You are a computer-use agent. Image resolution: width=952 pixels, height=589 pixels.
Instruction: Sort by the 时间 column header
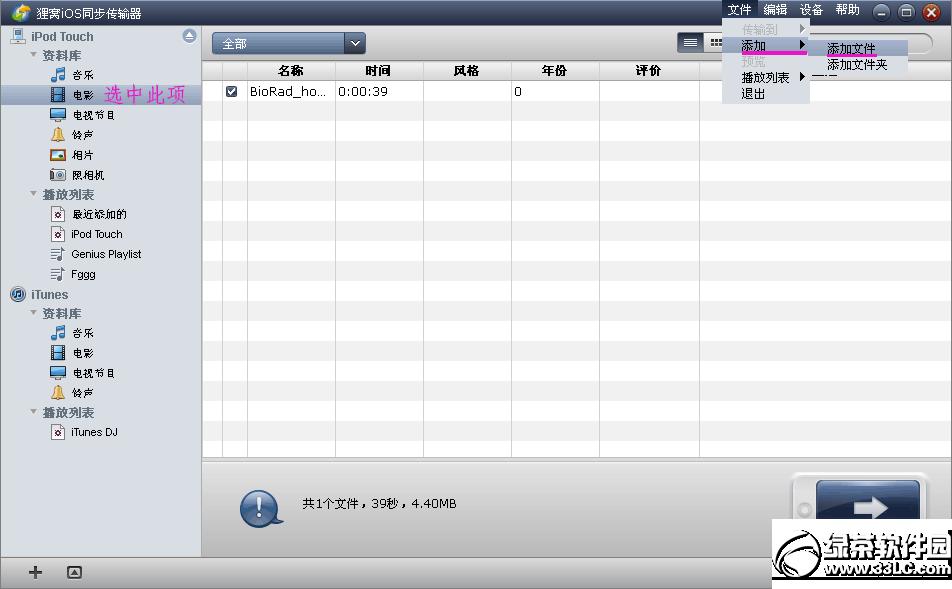(378, 70)
